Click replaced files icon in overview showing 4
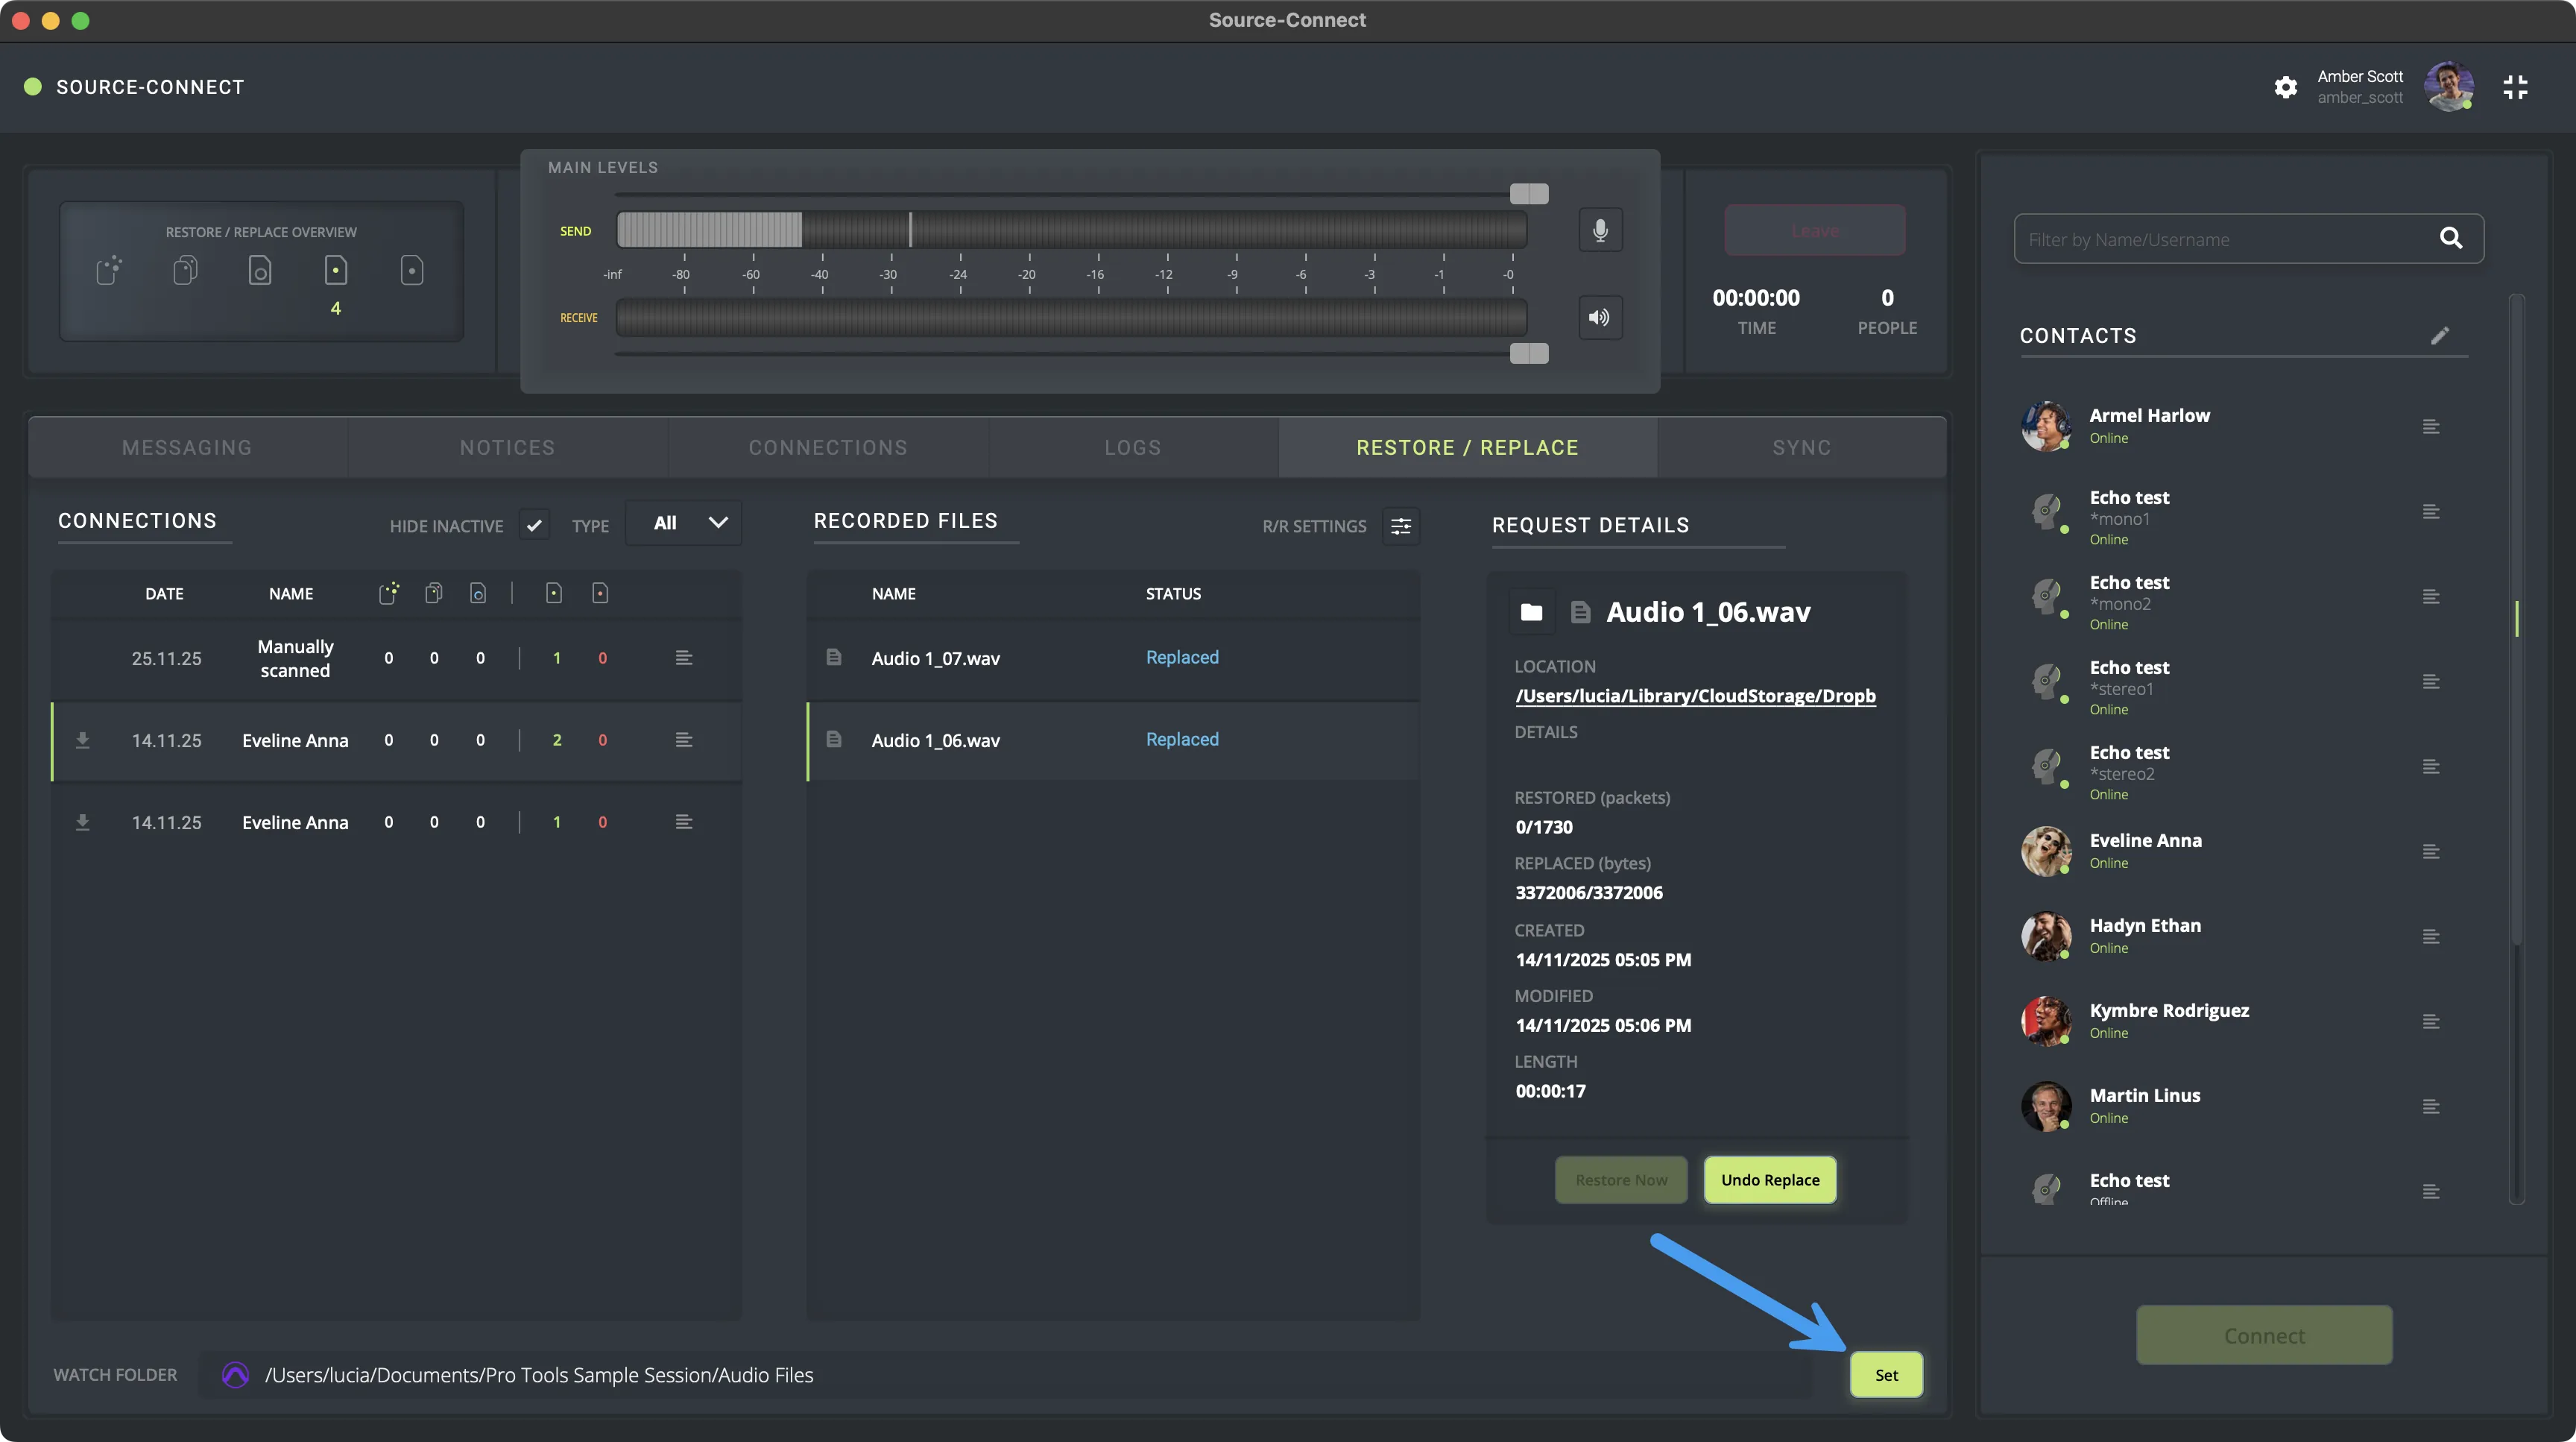Image resolution: width=2576 pixels, height=1442 pixels. pos(335,271)
